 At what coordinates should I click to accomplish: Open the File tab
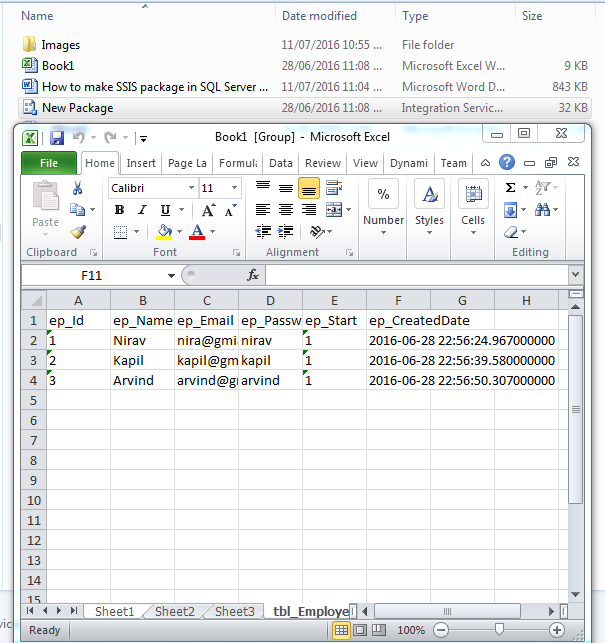(49, 163)
